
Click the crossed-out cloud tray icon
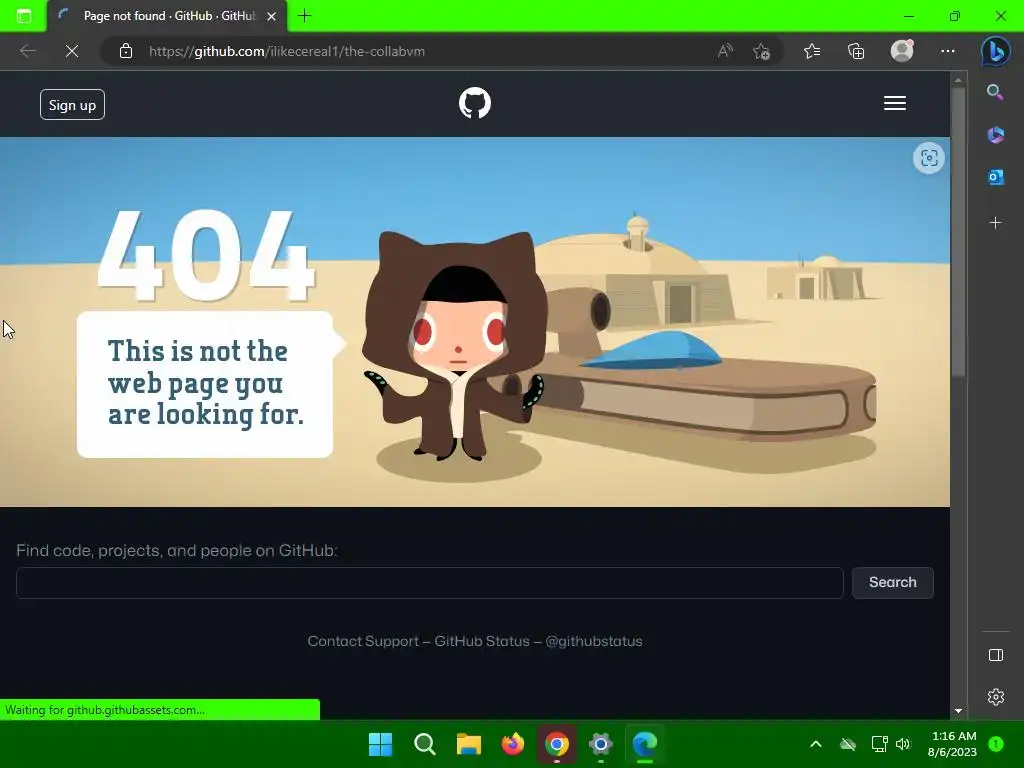(848, 744)
